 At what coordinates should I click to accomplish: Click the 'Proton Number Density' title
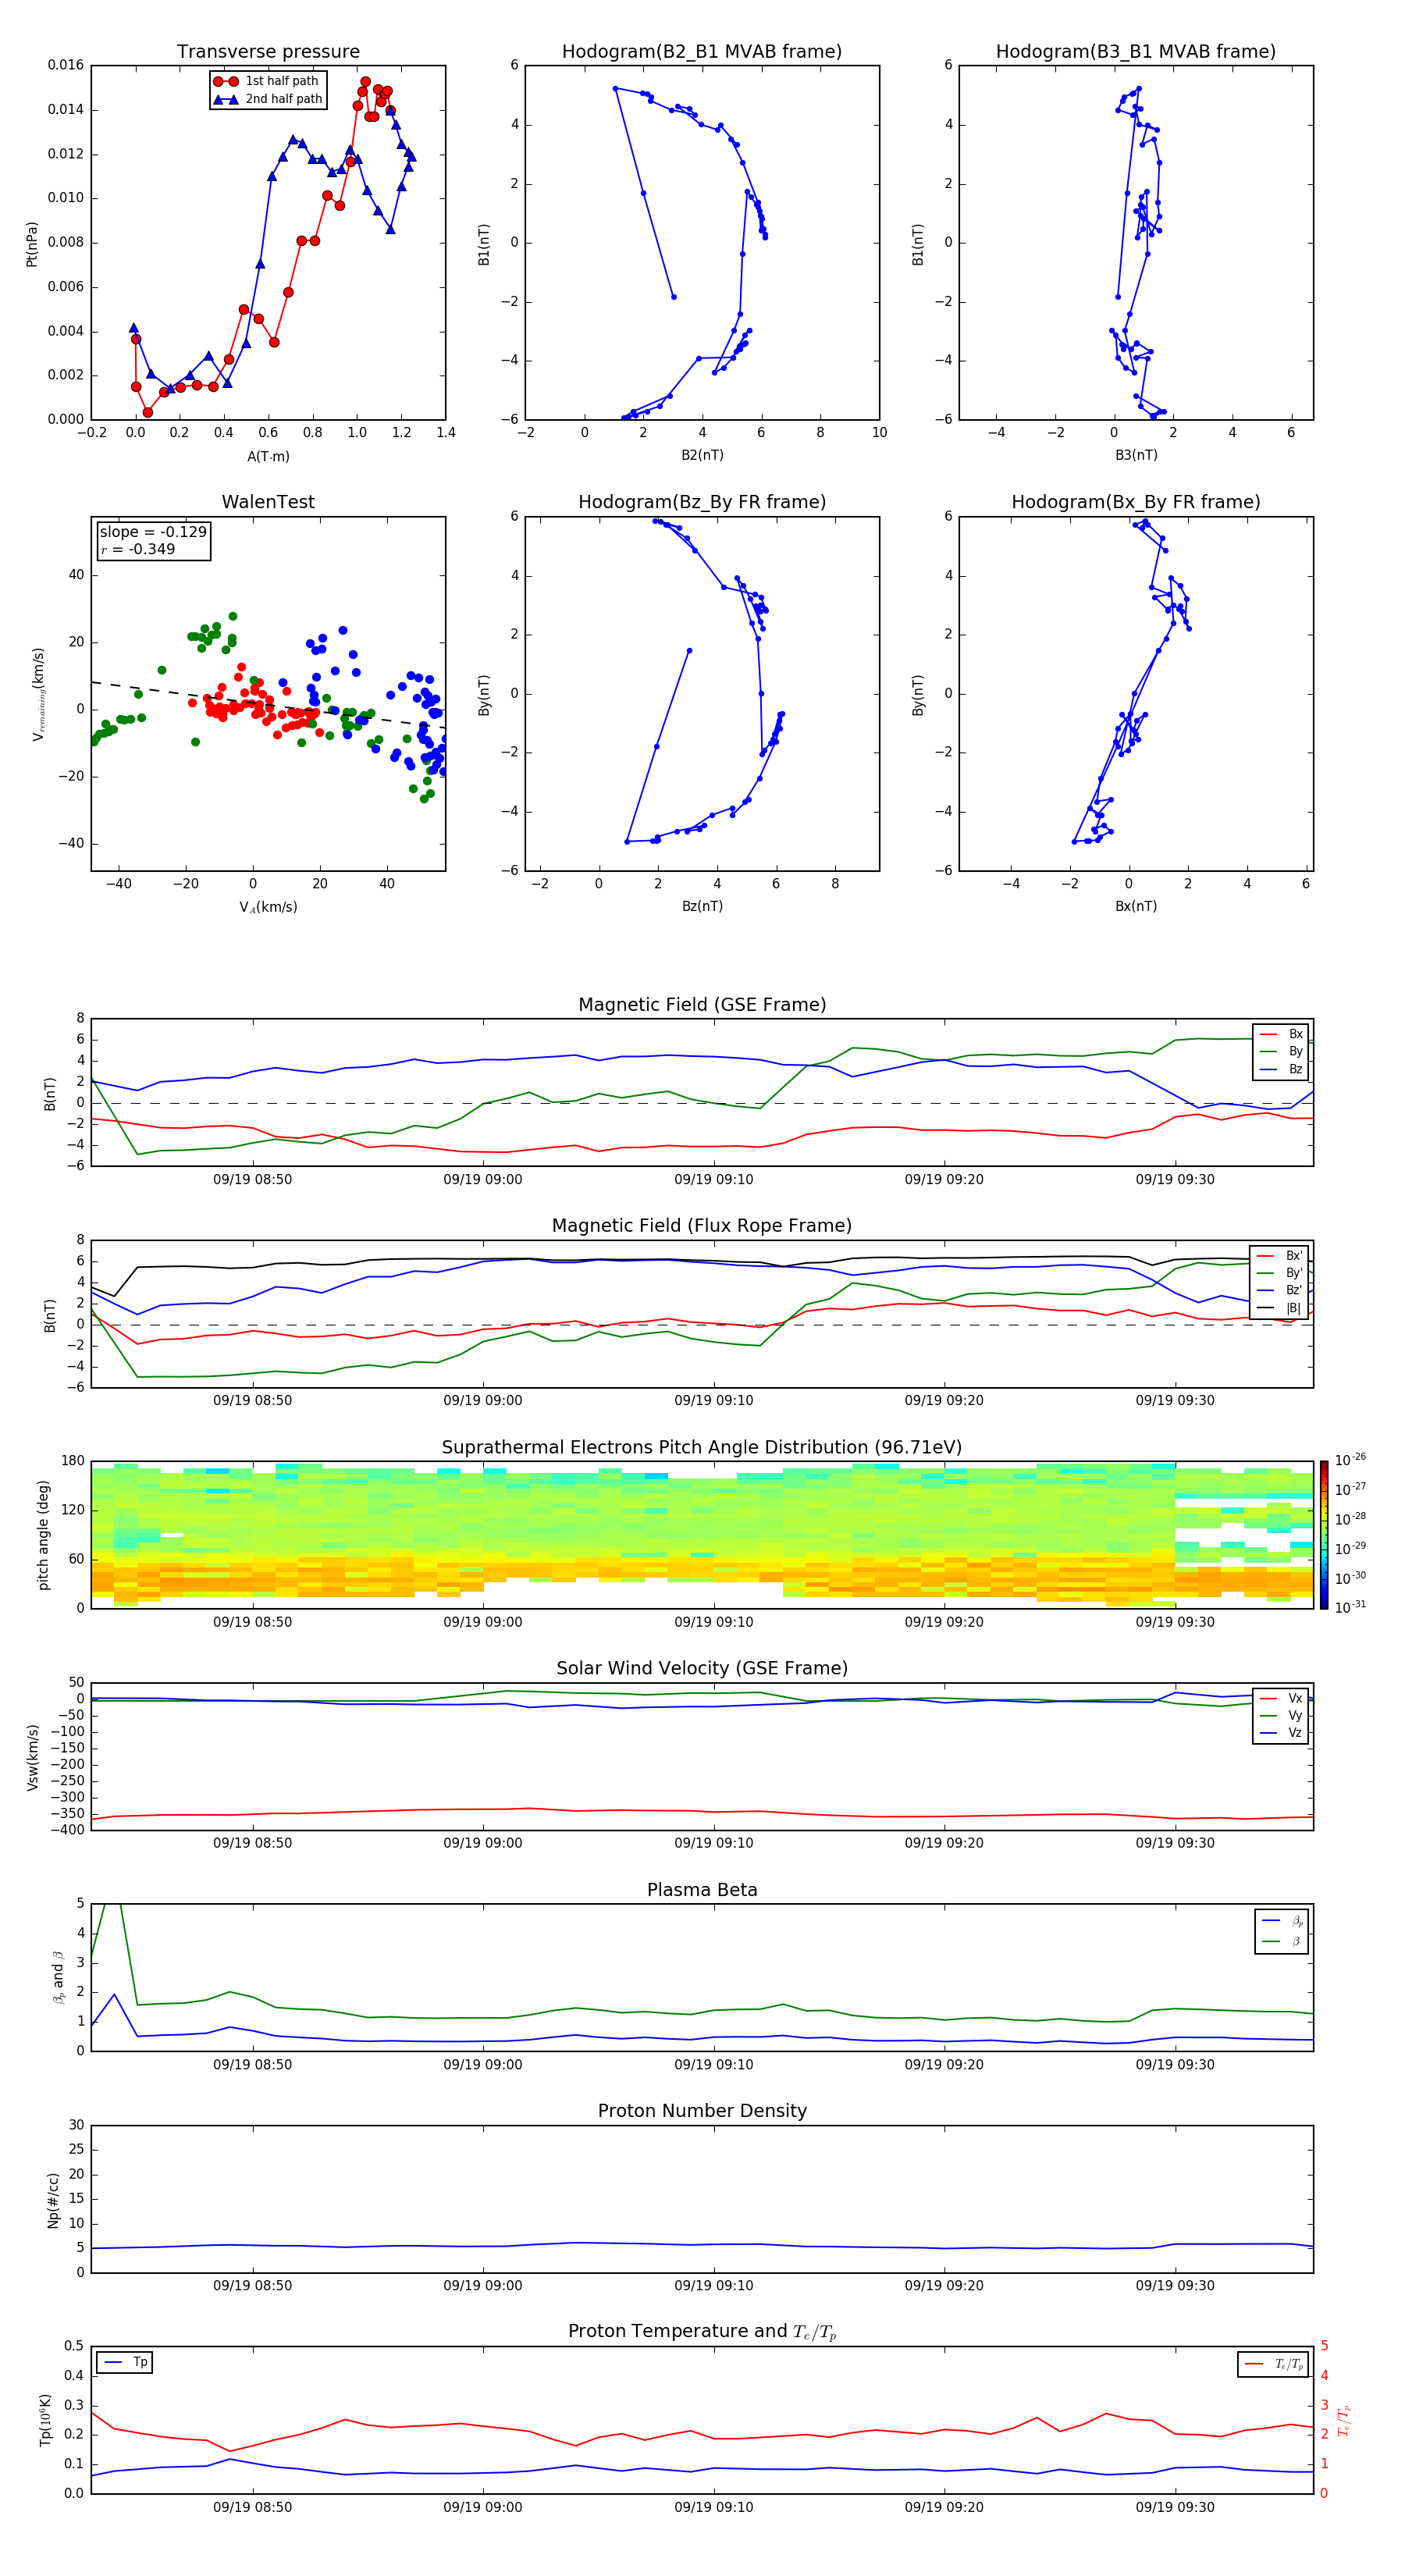click(x=702, y=2111)
